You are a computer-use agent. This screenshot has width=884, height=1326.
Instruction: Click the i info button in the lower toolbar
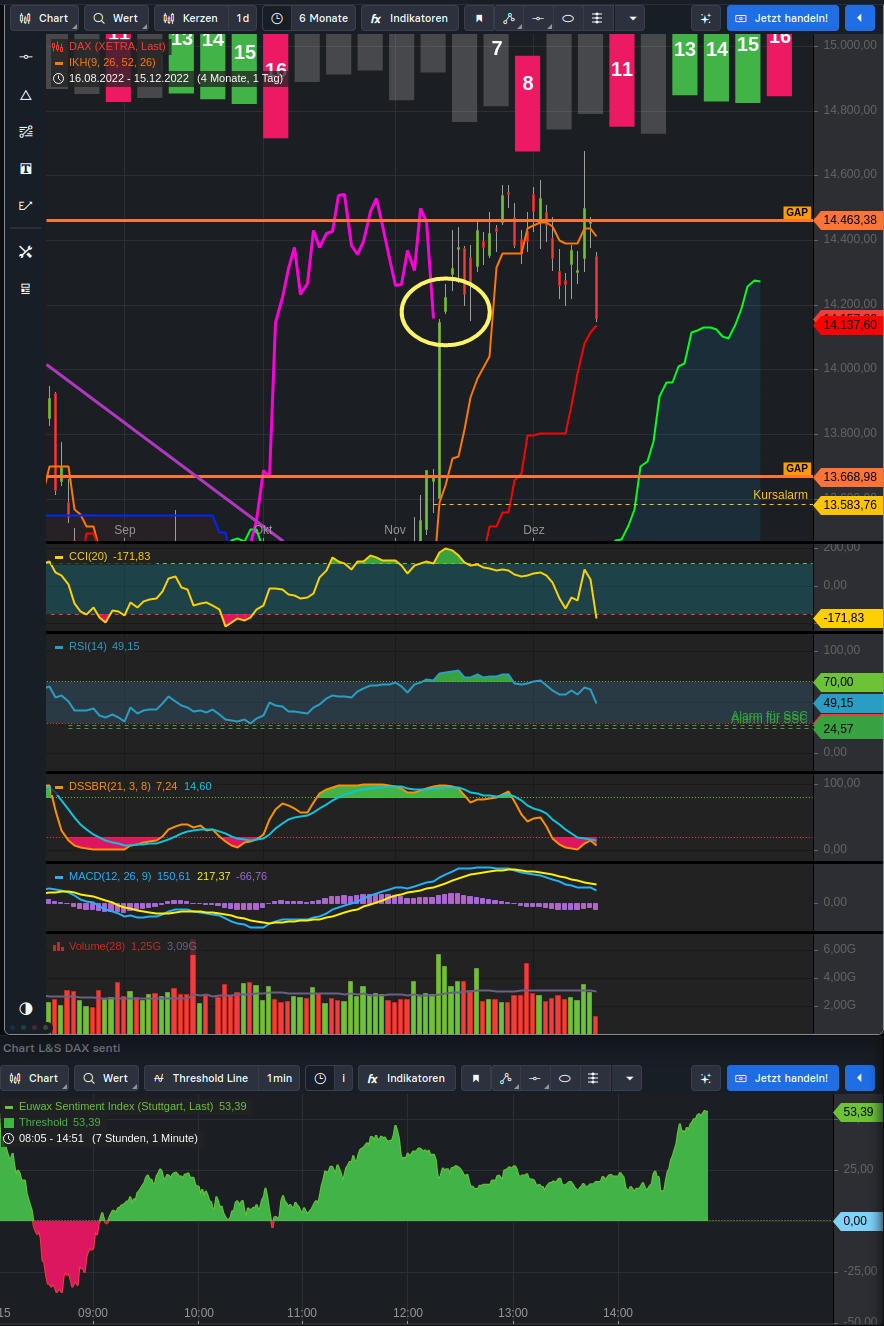(x=344, y=1078)
